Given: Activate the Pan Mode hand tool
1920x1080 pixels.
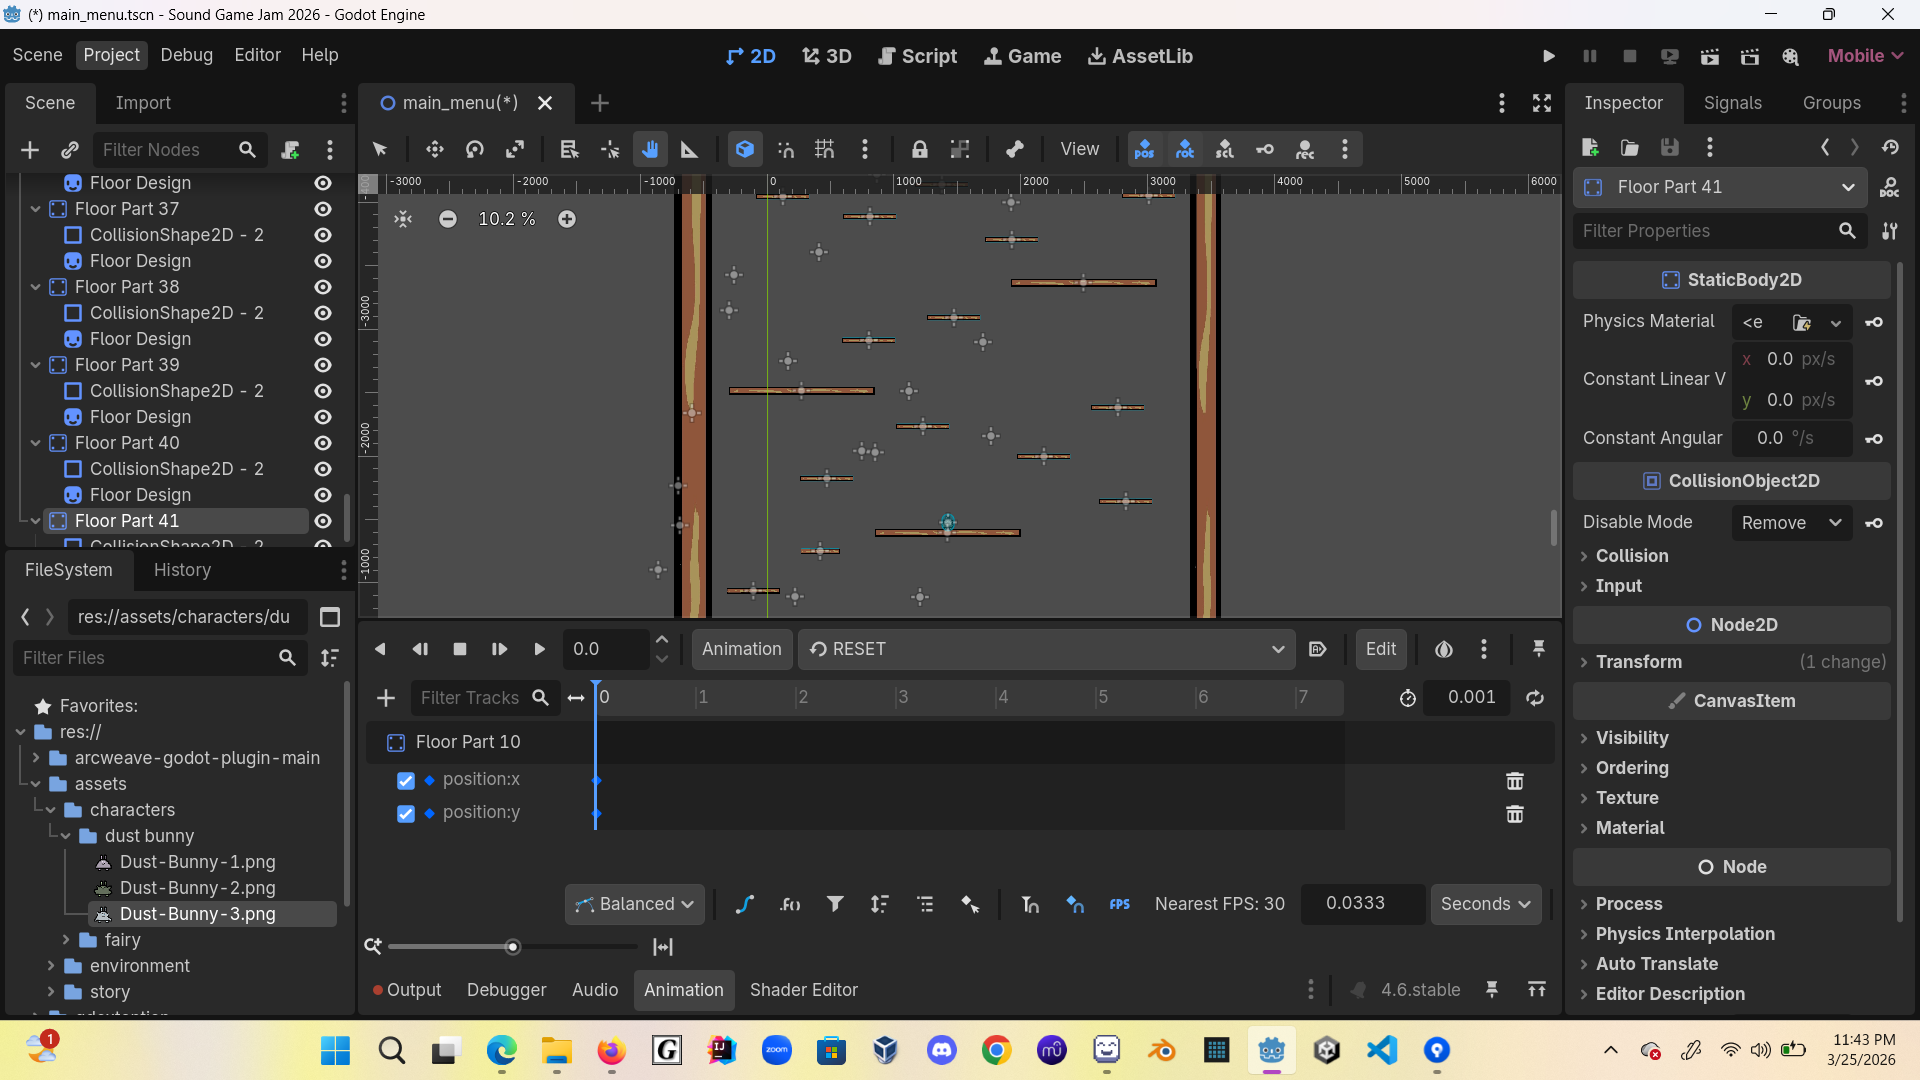Looking at the screenshot, I should pyautogui.click(x=650, y=150).
